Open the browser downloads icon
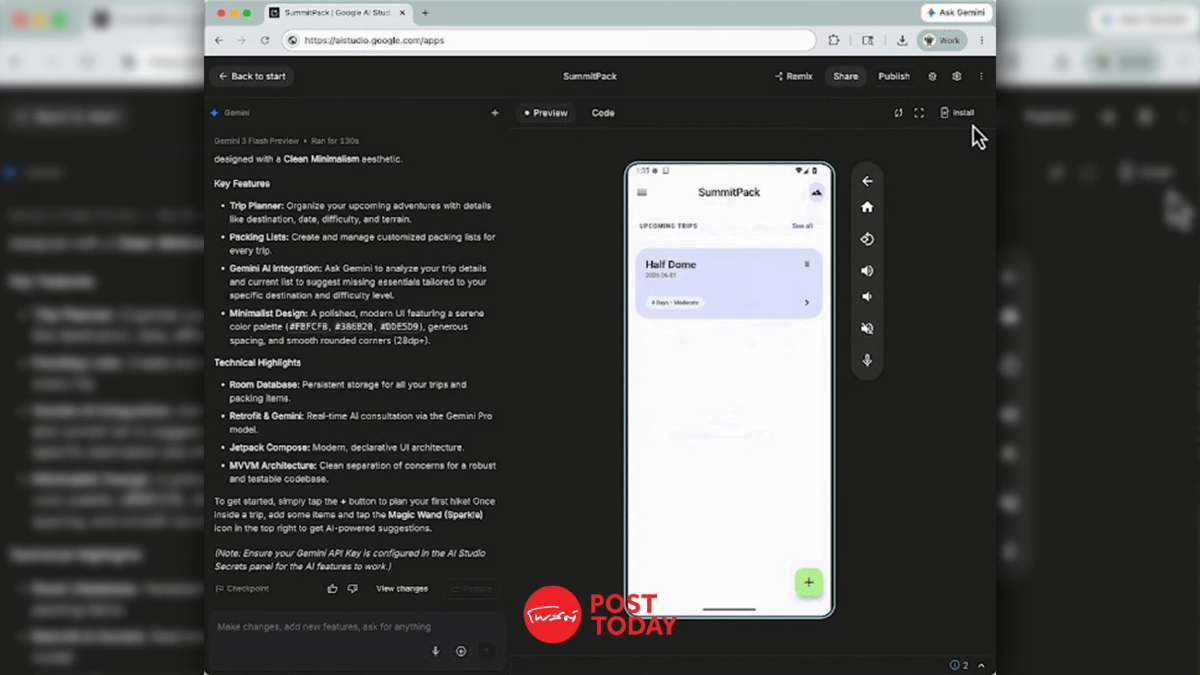Screen dimensions: 1200x675 click(x=902, y=40)
